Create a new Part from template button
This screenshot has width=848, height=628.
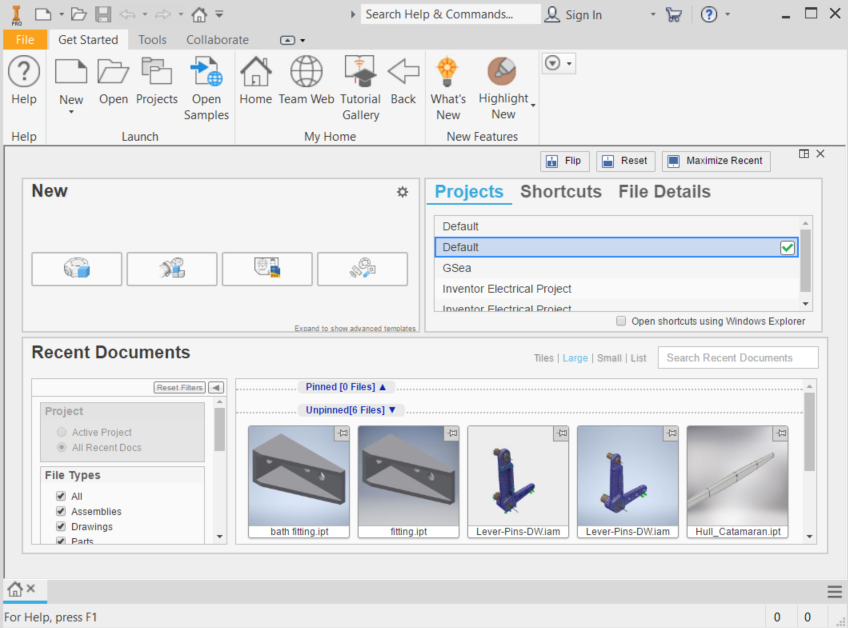click(77, 269)
